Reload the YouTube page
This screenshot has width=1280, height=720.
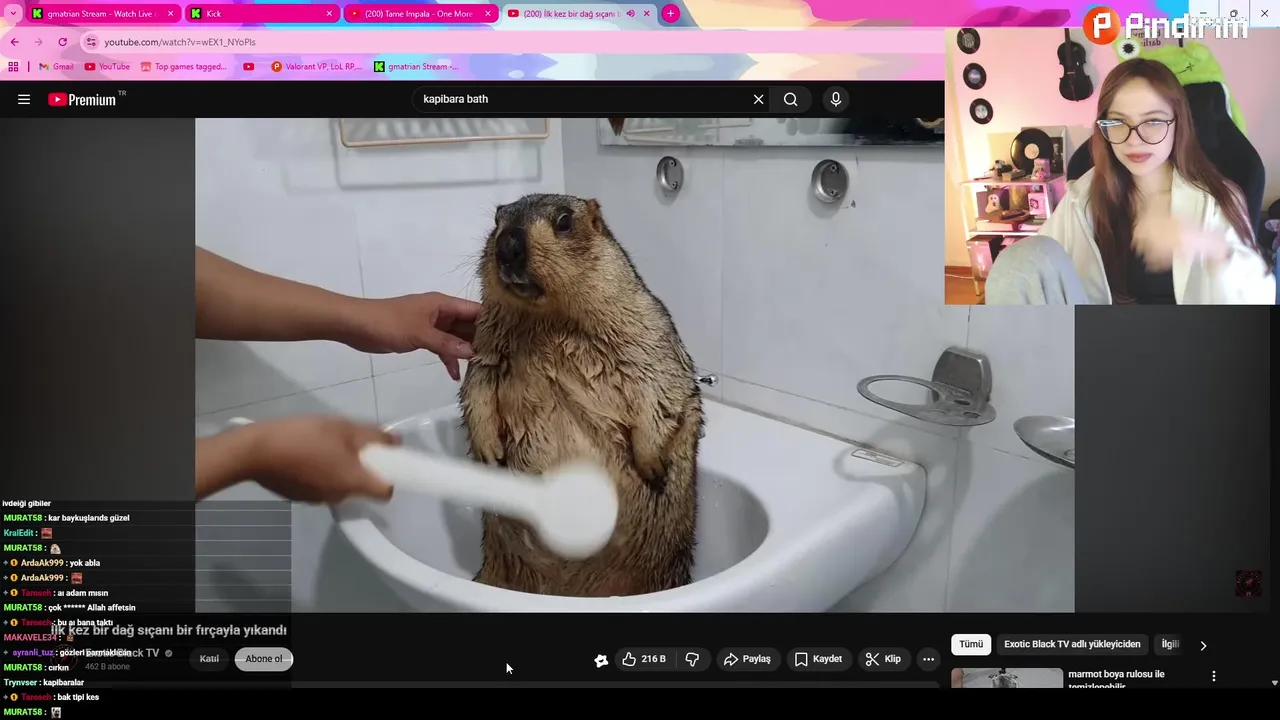(x=63, y=42)
